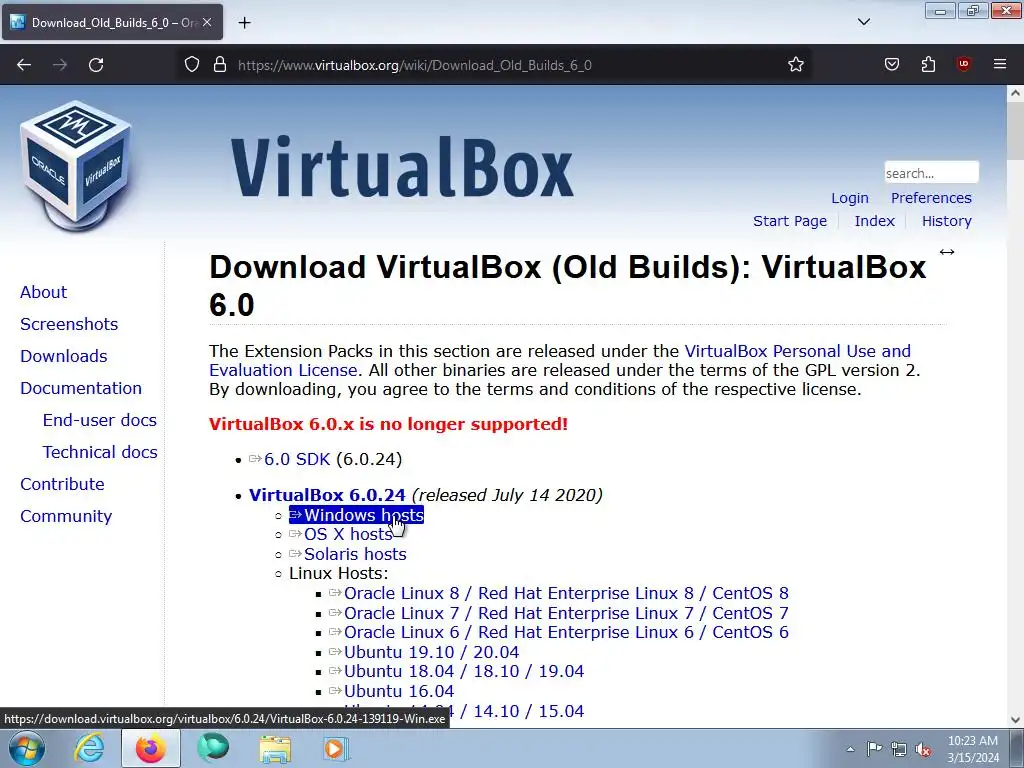
Task: Show hidden tray icons arrow
Action: click(x=850, y=749)
